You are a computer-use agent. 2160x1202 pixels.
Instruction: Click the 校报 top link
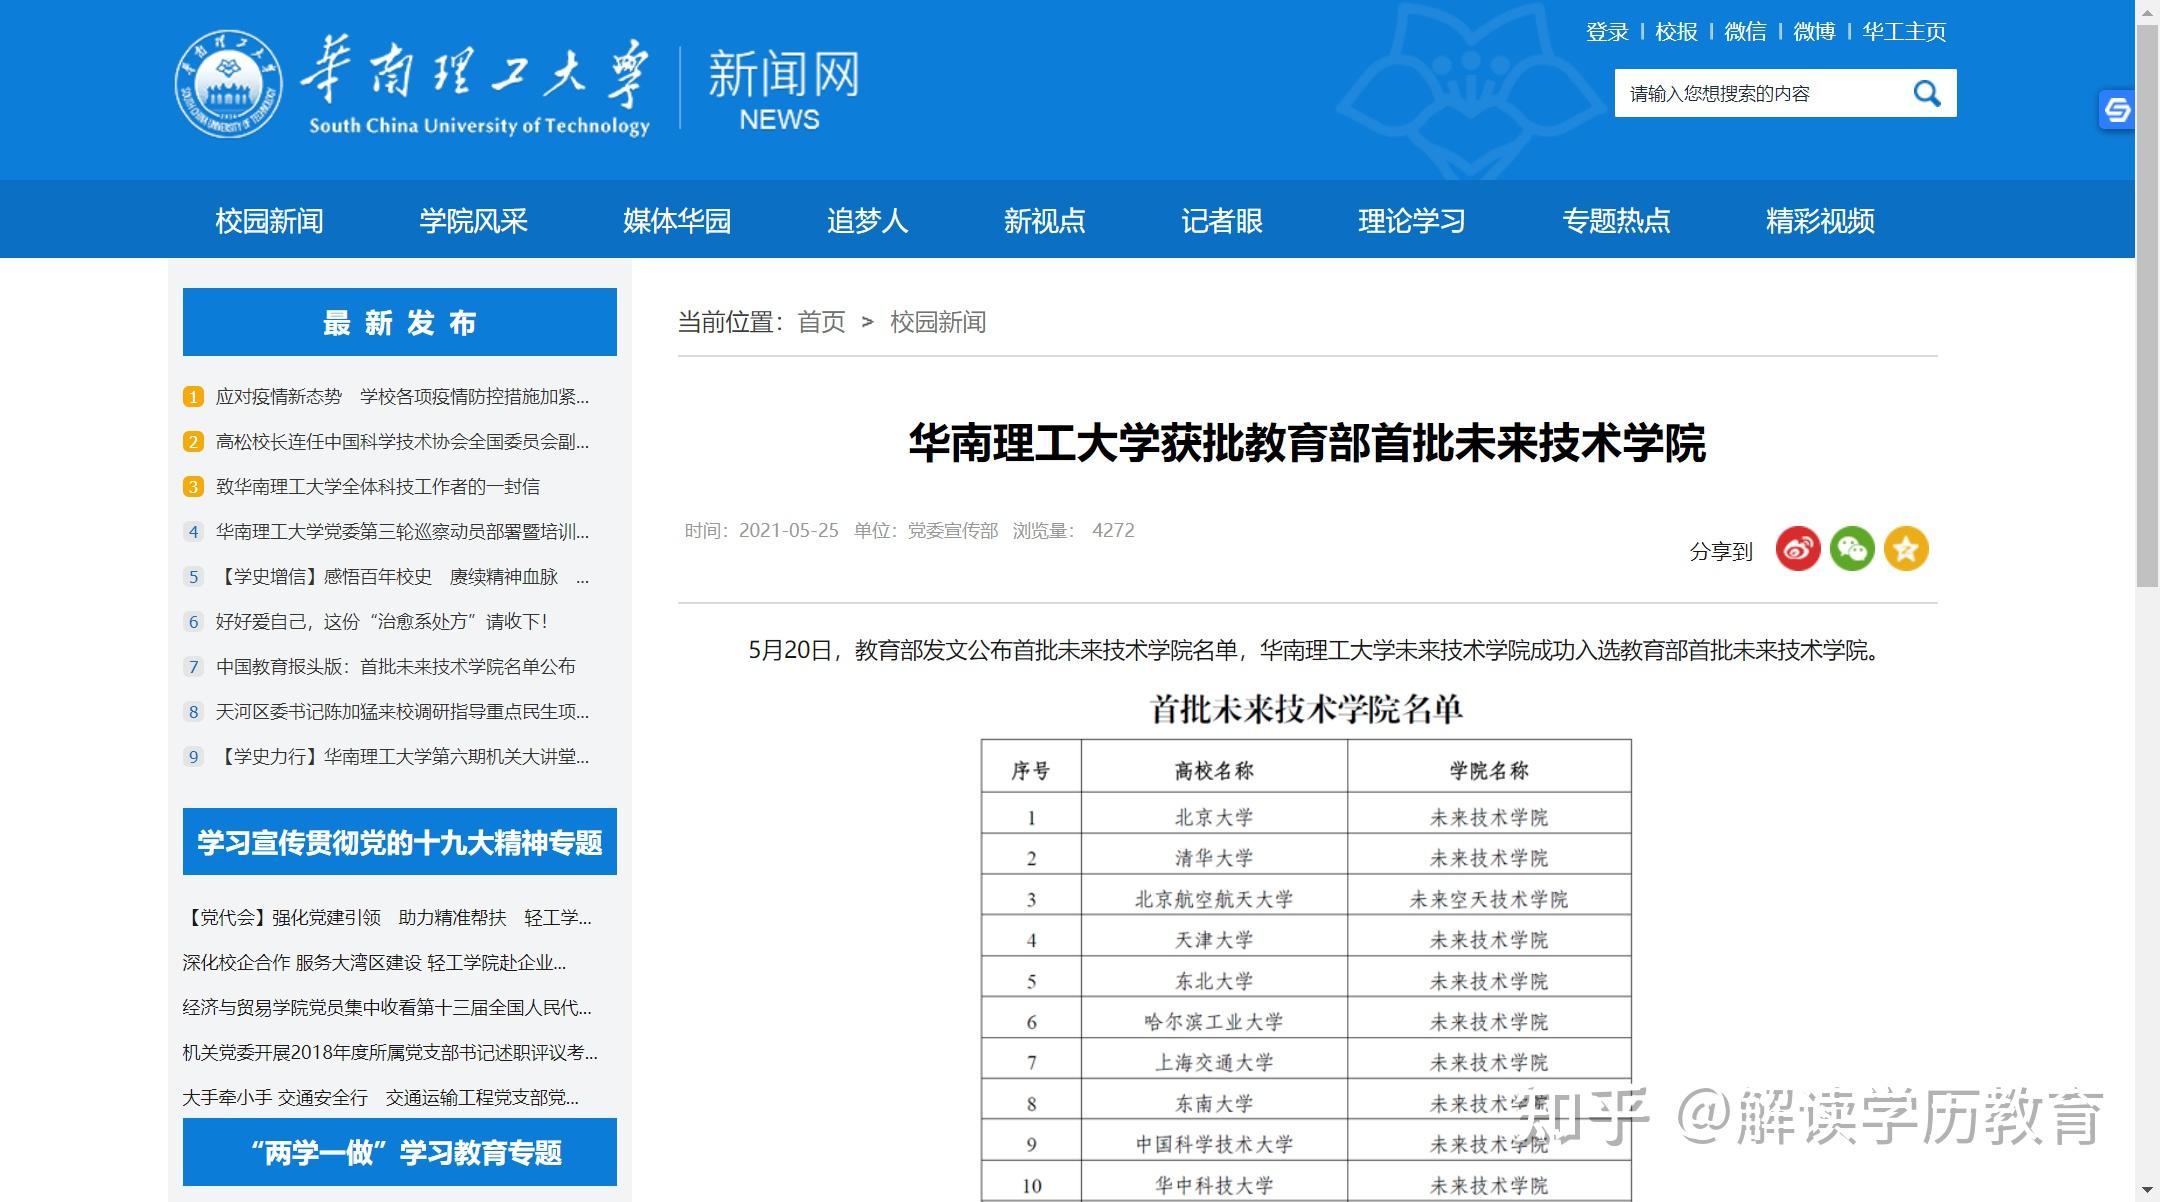click(x=1676, y=32)
